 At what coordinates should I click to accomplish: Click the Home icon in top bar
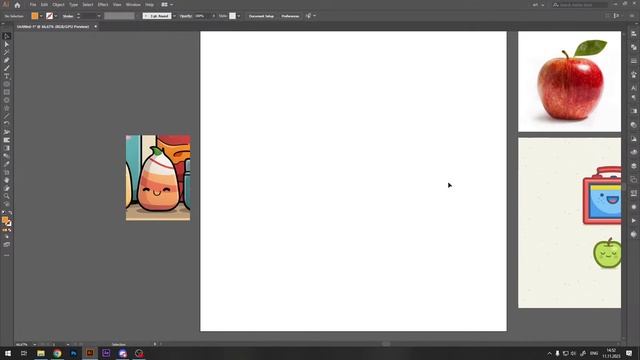click(17, 5)
